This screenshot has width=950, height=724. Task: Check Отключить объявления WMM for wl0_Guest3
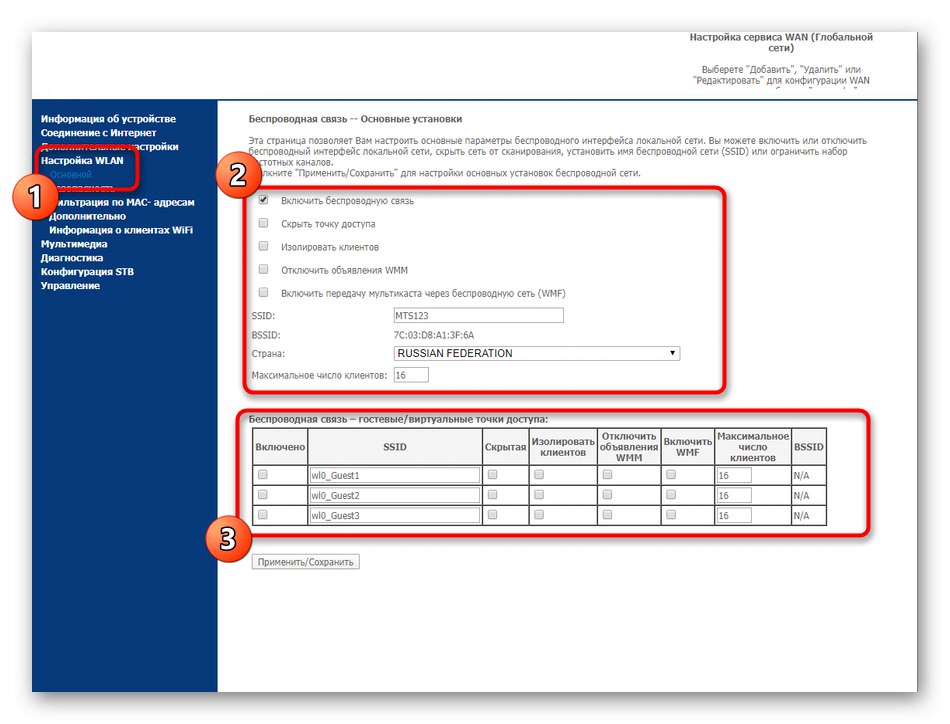click(x=607, y=515)
